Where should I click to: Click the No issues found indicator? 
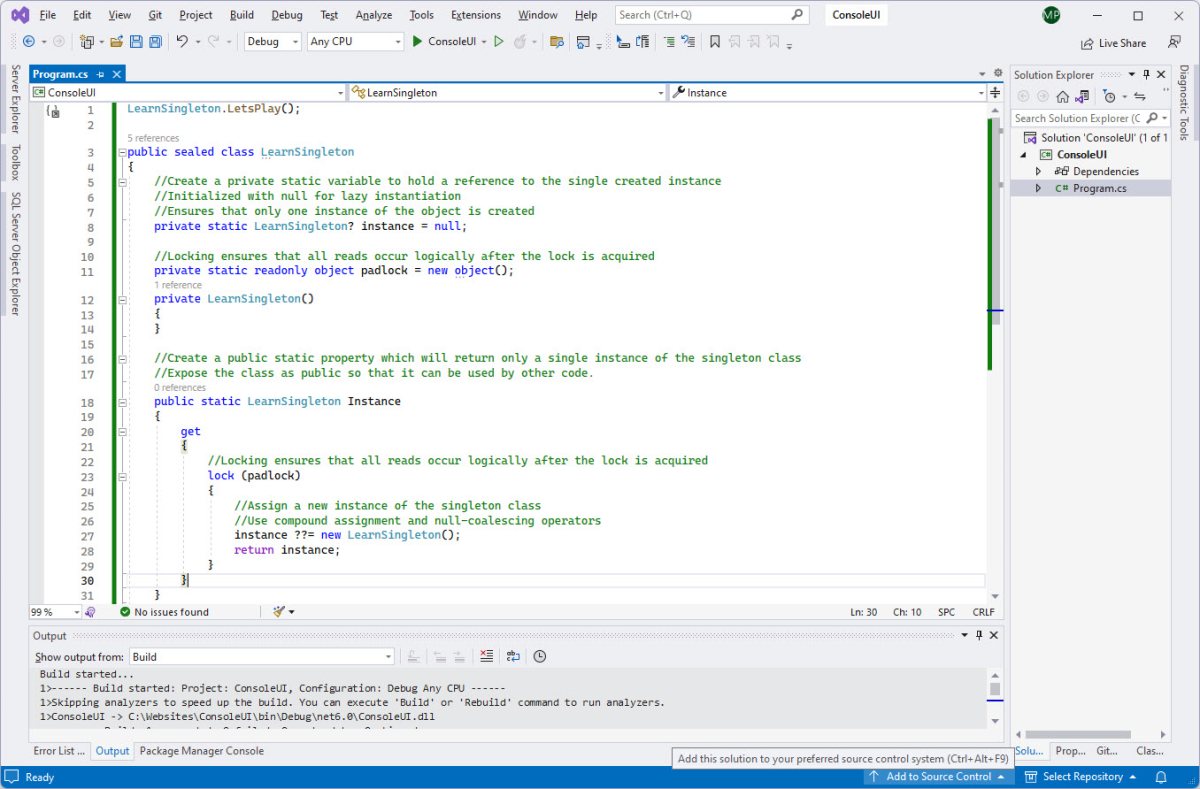[x=164, y=612]
